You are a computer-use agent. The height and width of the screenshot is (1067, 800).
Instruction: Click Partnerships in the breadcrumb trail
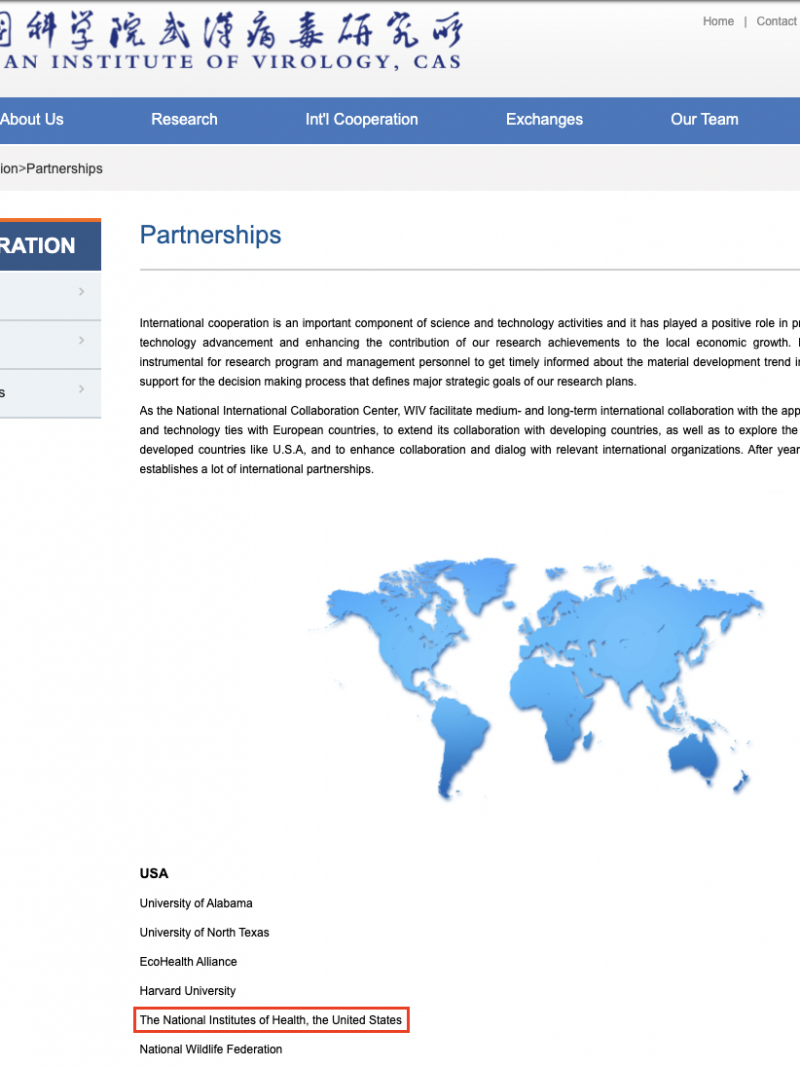[x=64, y=168]
